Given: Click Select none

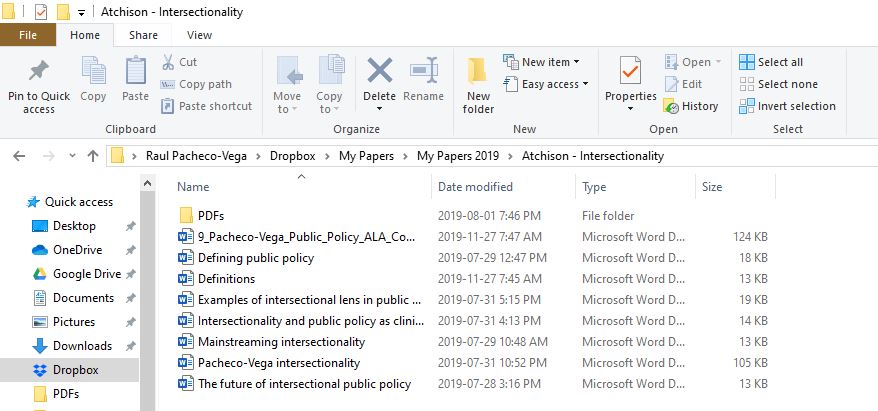Looking at the screenshot, I should pos(778,84).
